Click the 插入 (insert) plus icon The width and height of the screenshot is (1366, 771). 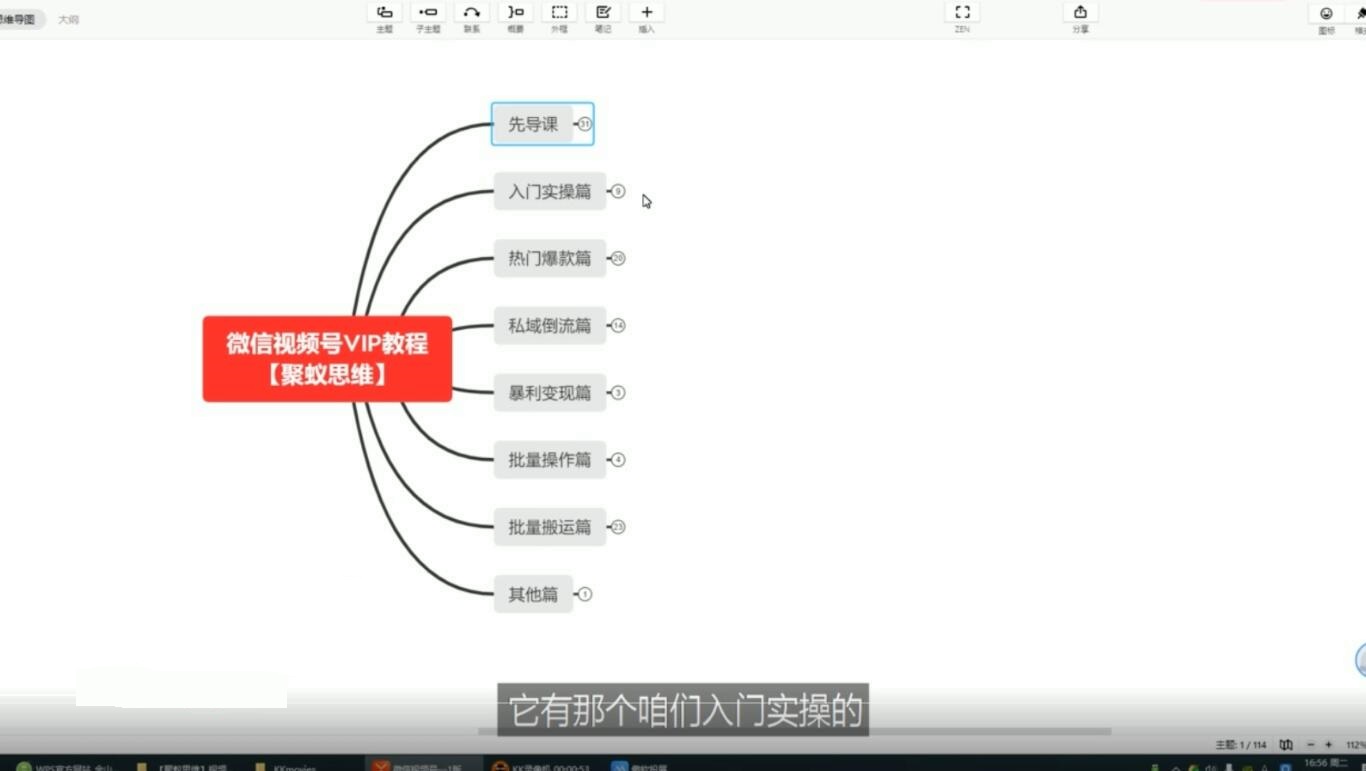point(647,13)
